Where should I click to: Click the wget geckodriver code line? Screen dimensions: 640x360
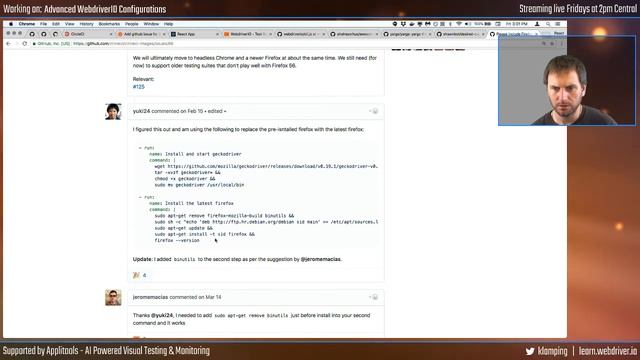point(266,167)
